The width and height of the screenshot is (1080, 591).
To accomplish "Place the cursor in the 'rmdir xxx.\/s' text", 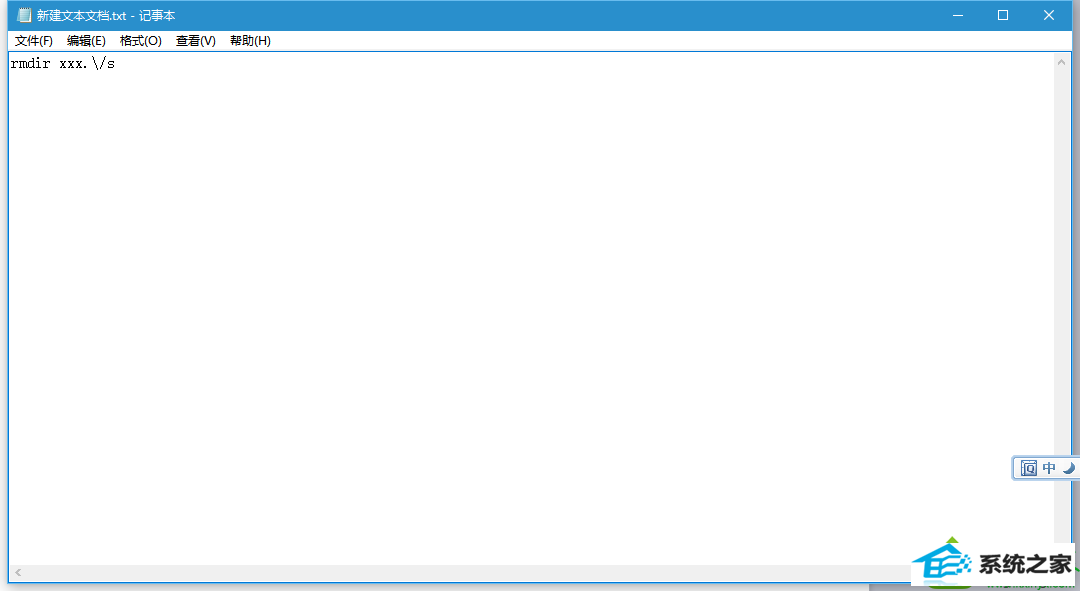I will pyautogui.click(x=63, y=63).
